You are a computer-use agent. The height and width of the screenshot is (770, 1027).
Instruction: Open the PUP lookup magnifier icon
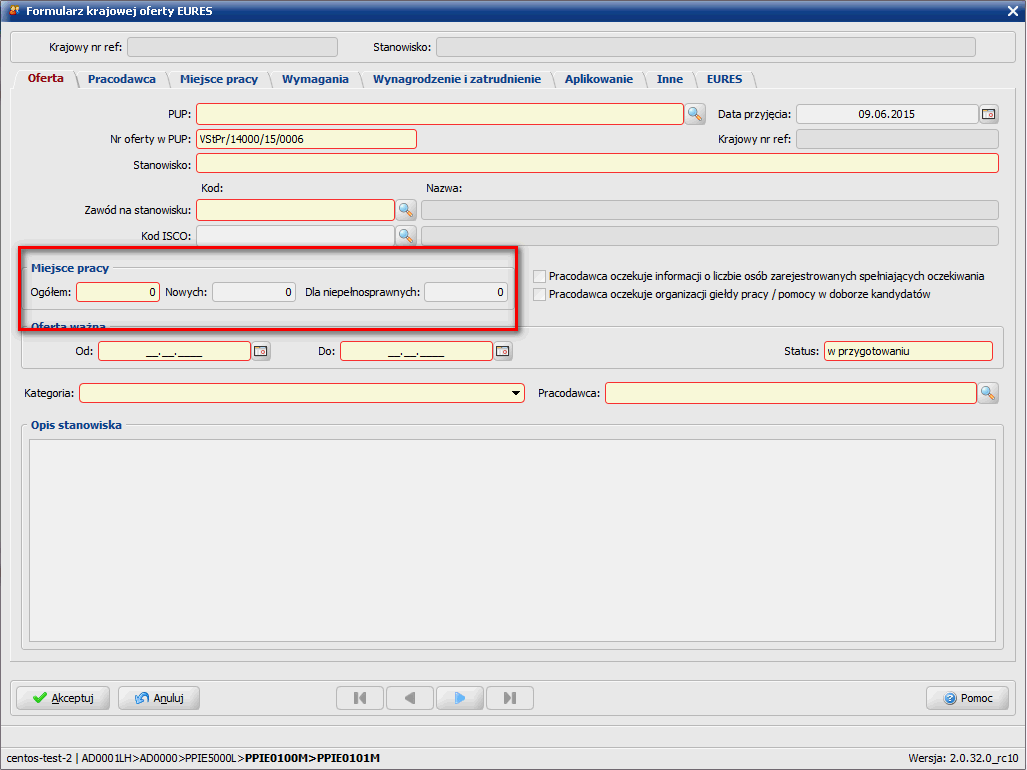tap(695, 114)
